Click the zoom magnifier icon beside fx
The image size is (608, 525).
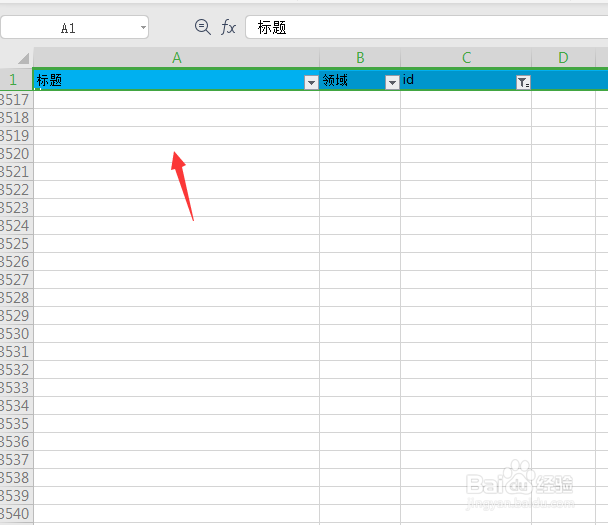(202, 27)
